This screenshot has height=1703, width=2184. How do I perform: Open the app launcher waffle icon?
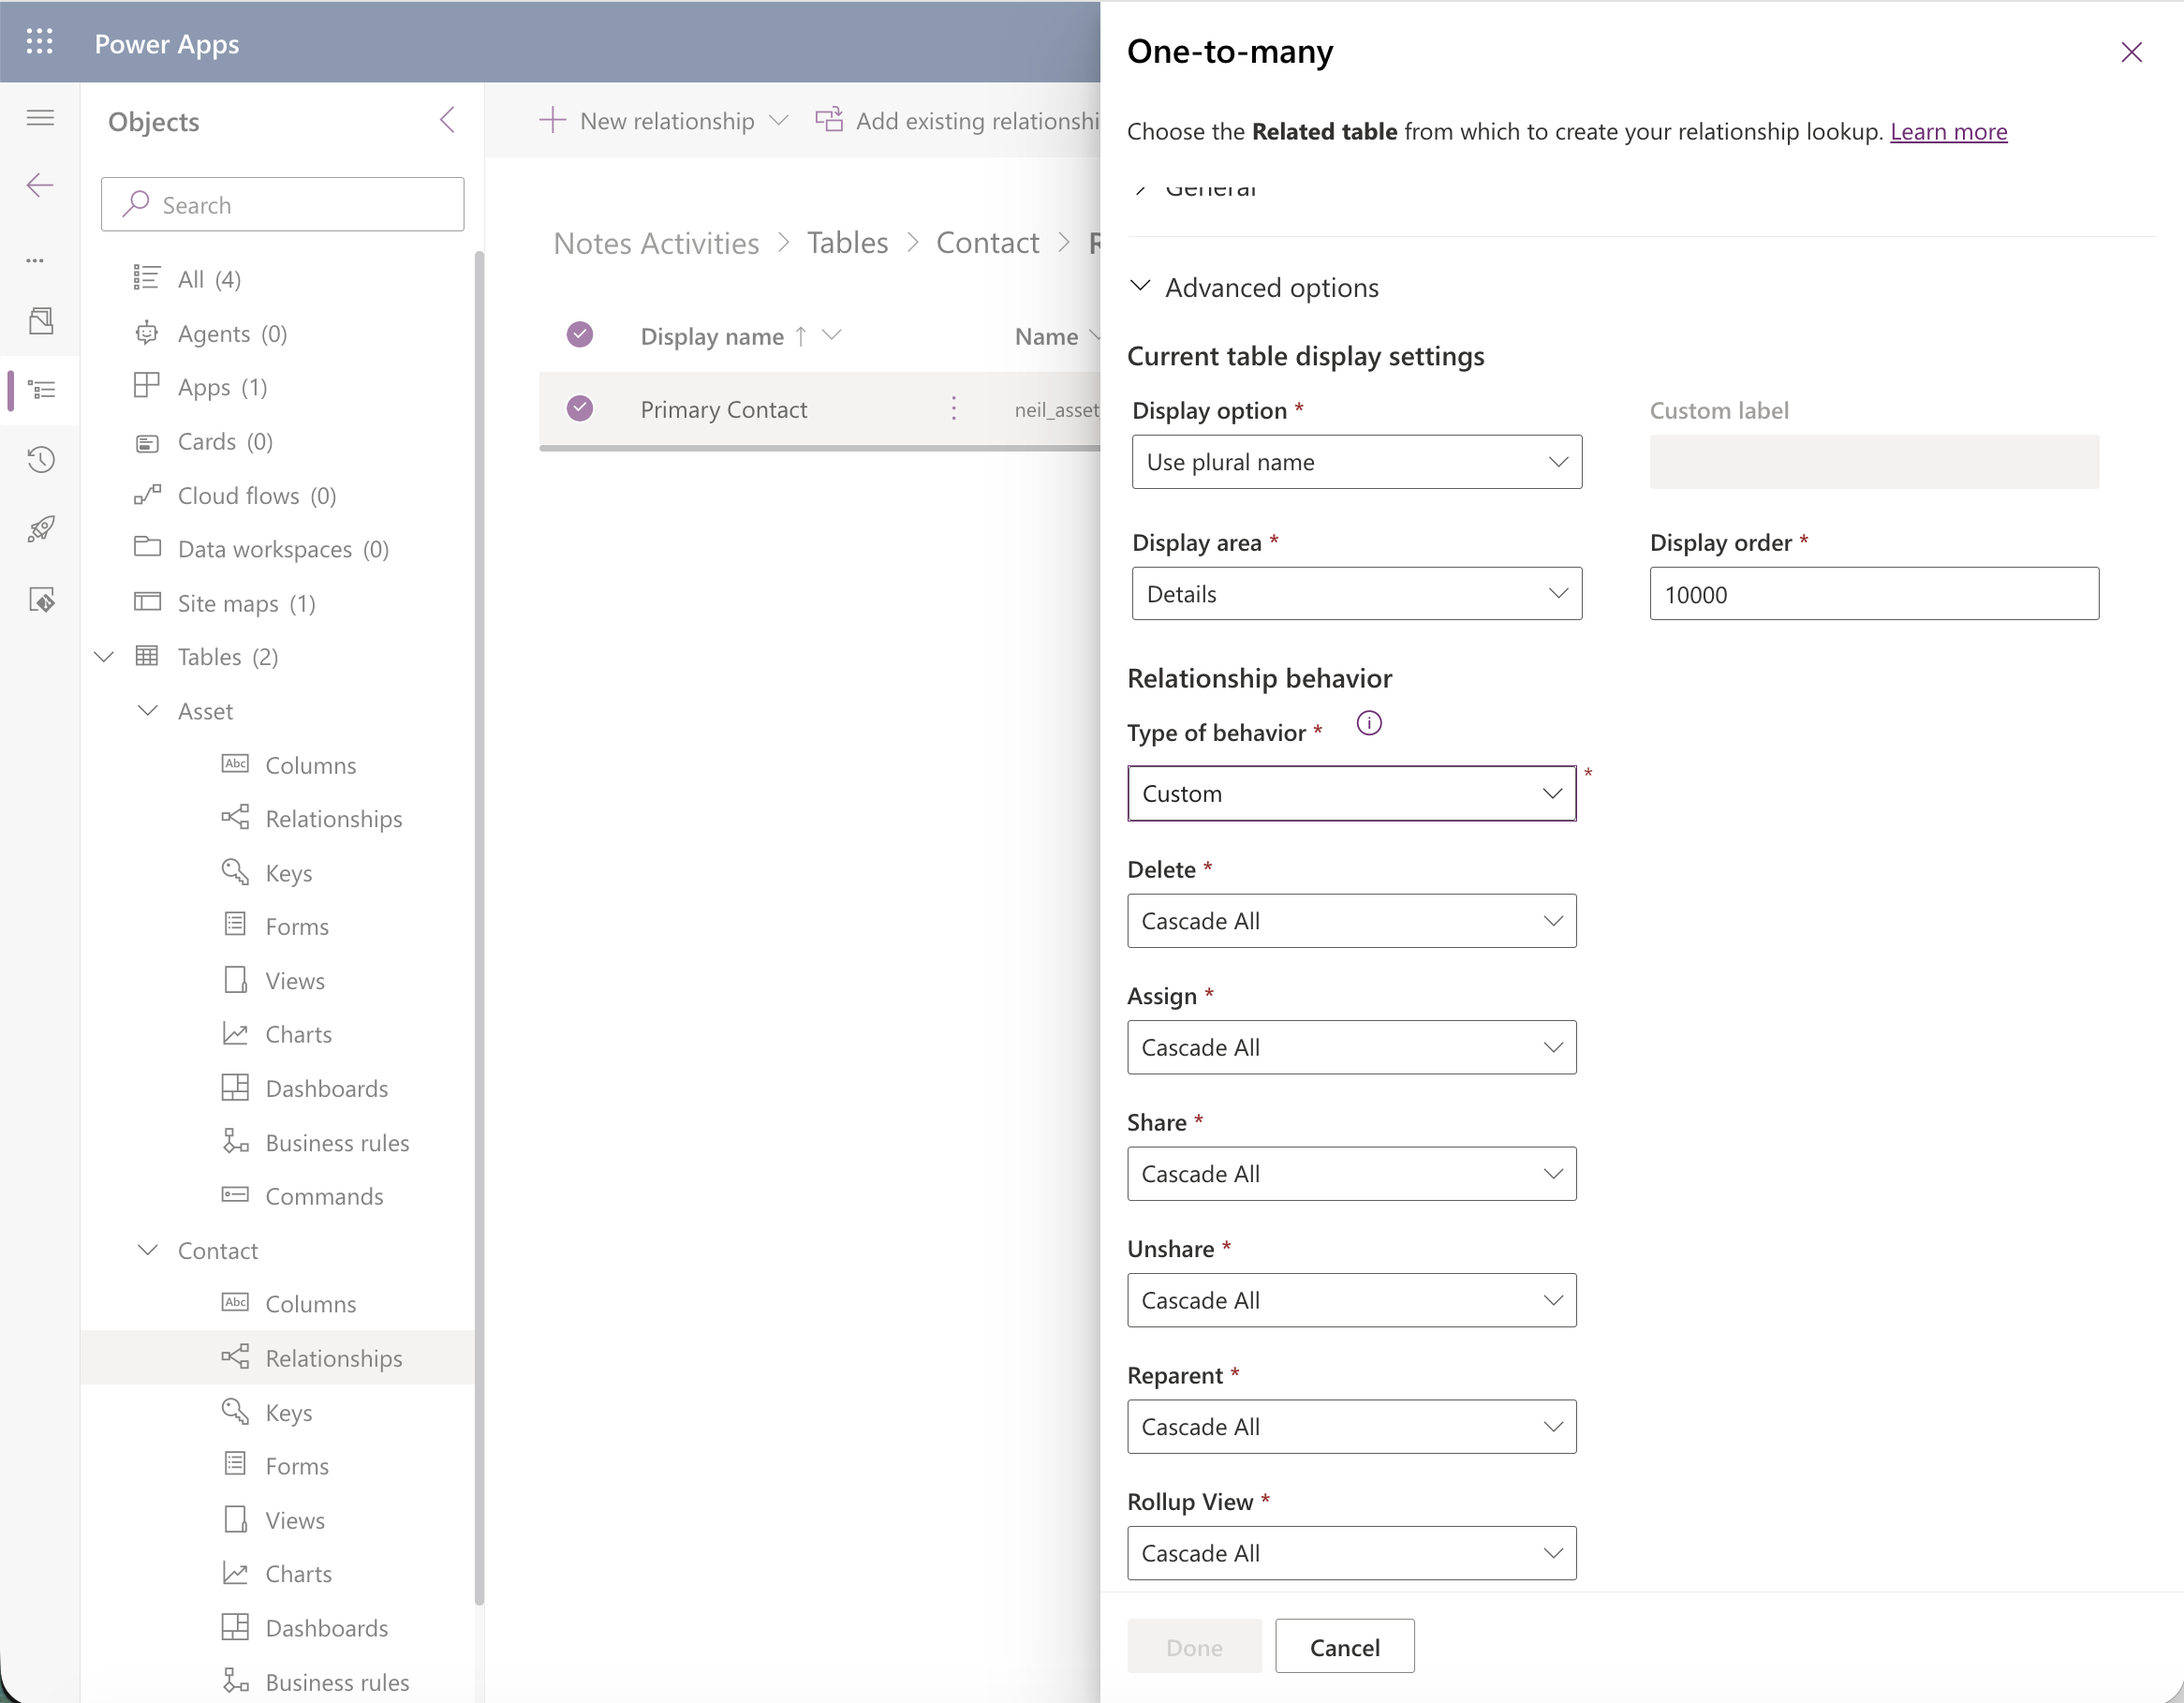point(39,42)
